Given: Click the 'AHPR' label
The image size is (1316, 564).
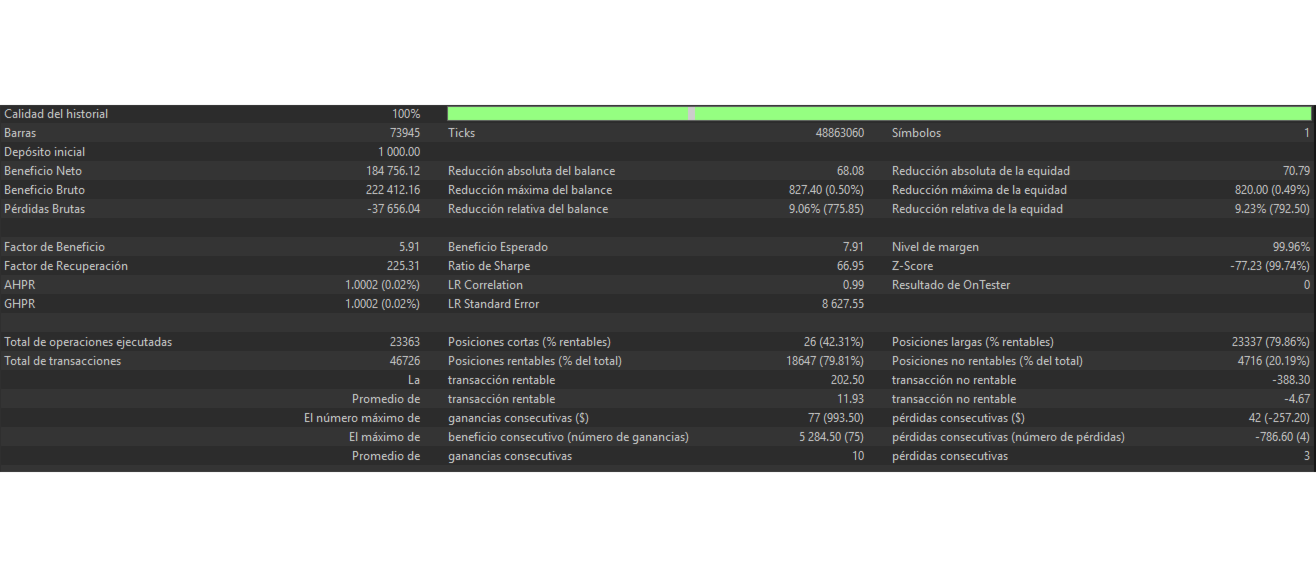Looking at the screenshot, I should pos(19,285).
